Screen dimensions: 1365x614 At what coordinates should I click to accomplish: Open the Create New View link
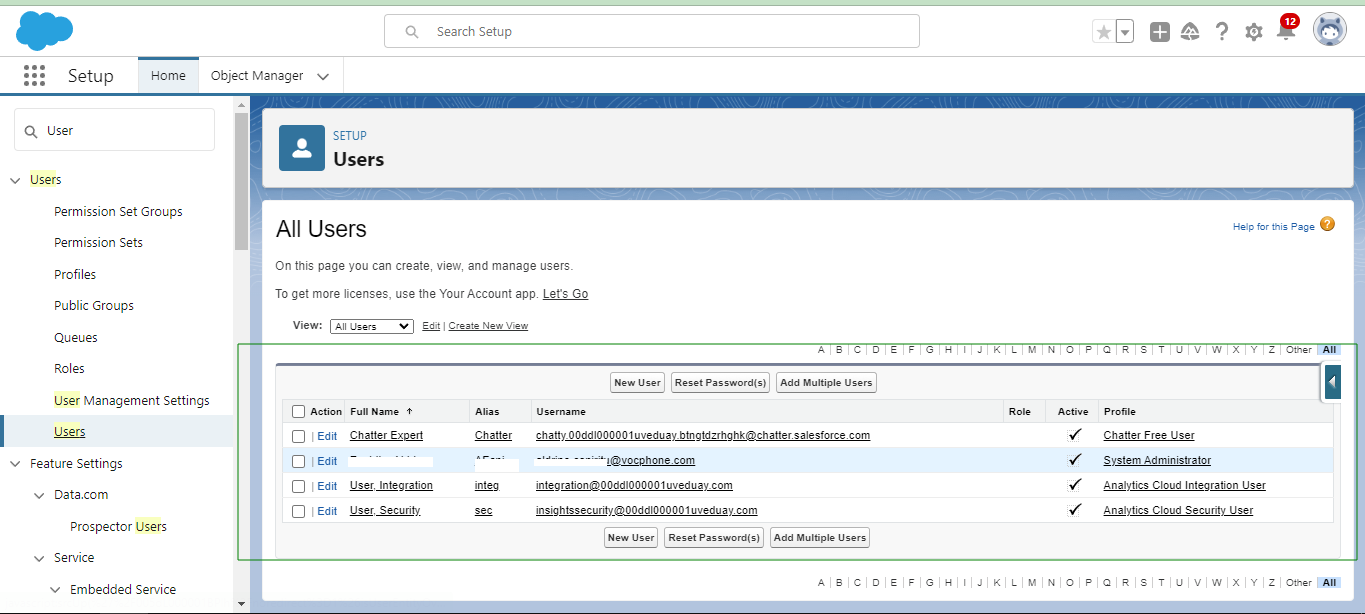coord(488,326)
